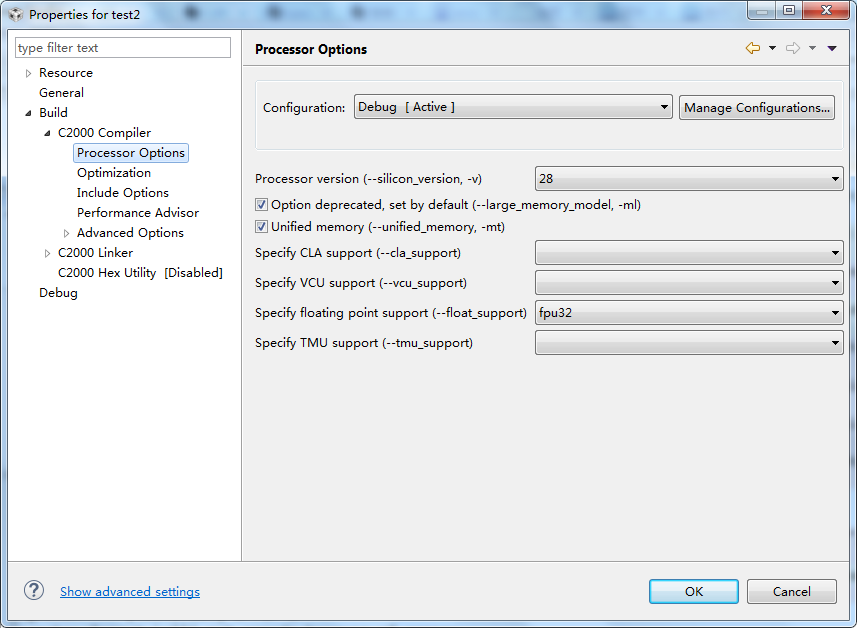Screen dimensions: 857x628
Task: Click the type filter text field
Action: 122,48
